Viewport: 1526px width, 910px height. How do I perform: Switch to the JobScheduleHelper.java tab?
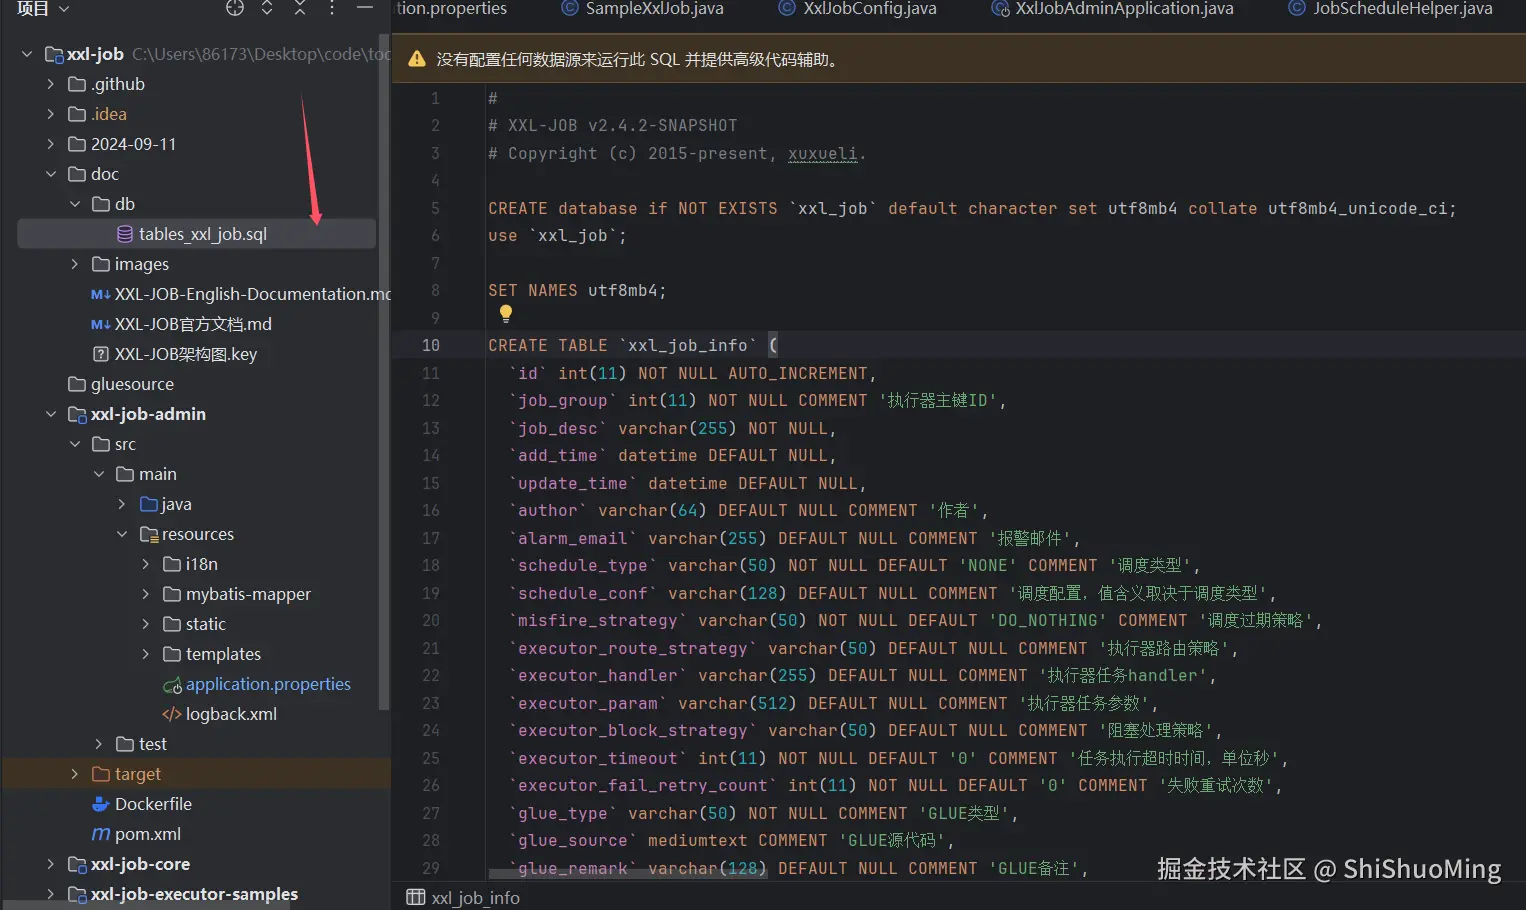(x=1391, y=9)
